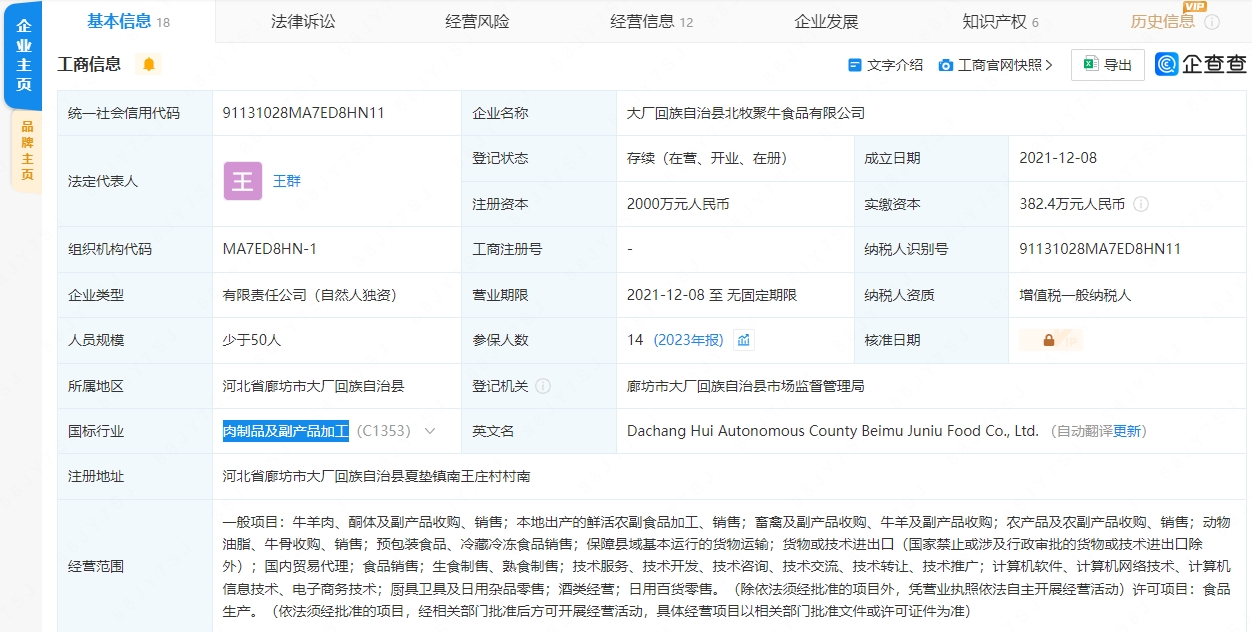Open the 知识产权 tab

(1000, 21)
